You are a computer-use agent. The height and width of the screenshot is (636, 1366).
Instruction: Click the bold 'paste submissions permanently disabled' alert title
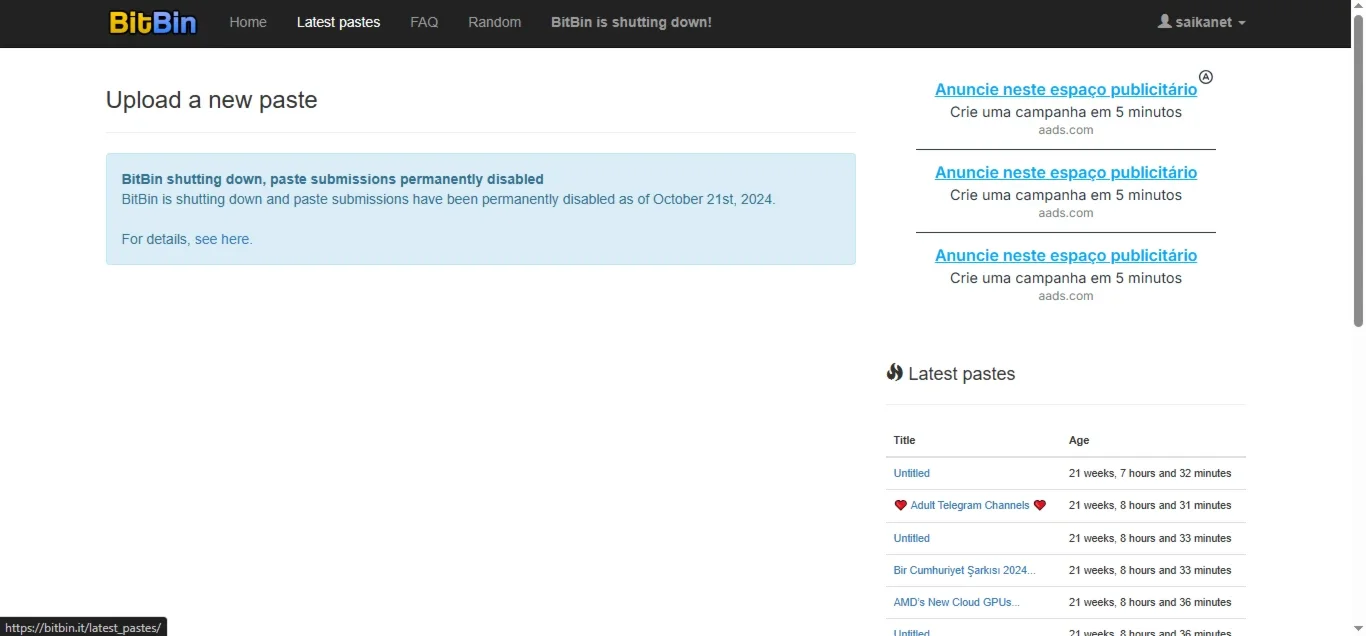coord(333,179)
